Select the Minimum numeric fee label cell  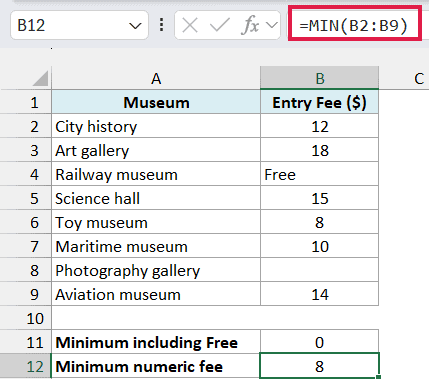tap(156, 366)
